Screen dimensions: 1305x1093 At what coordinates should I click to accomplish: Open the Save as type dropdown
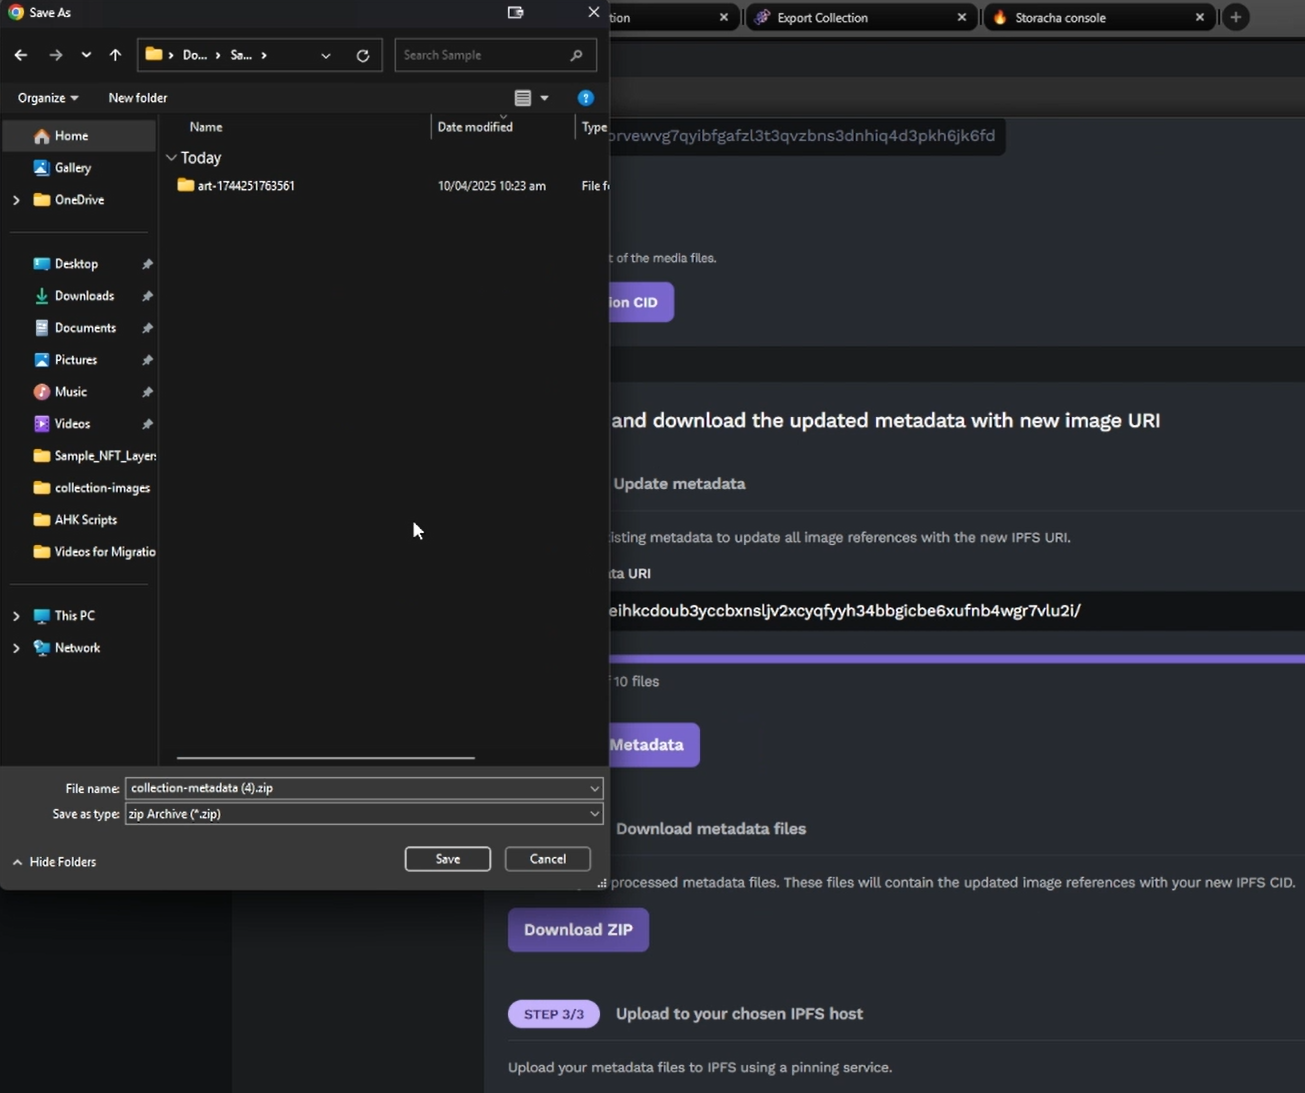pos(594,814)
